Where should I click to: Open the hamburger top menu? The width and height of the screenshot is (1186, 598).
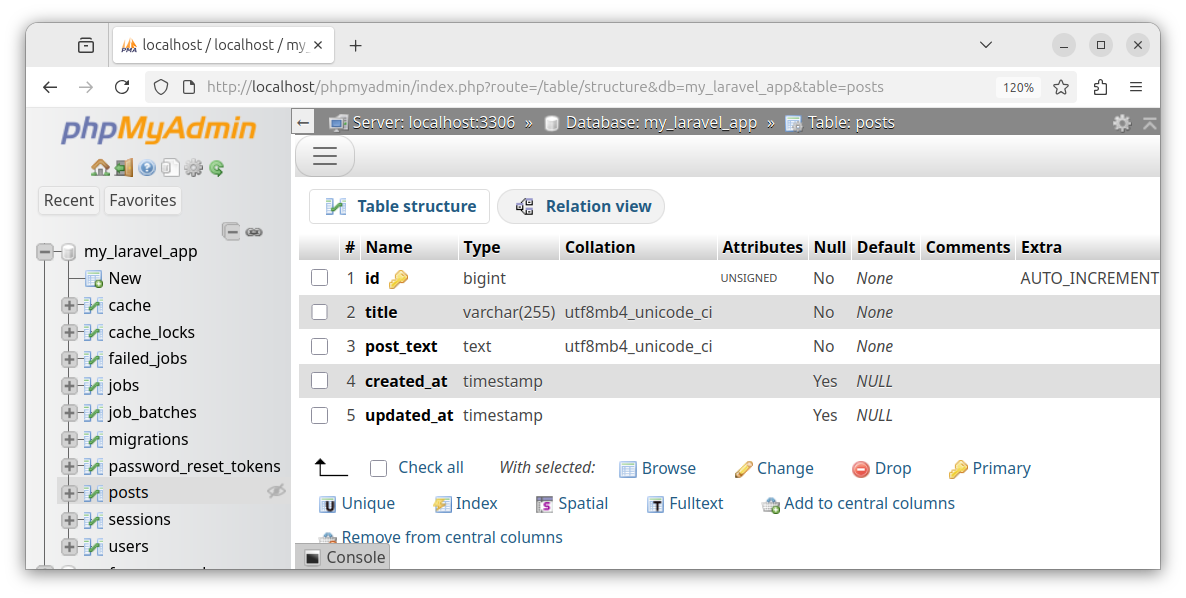(x=324, y=156)
